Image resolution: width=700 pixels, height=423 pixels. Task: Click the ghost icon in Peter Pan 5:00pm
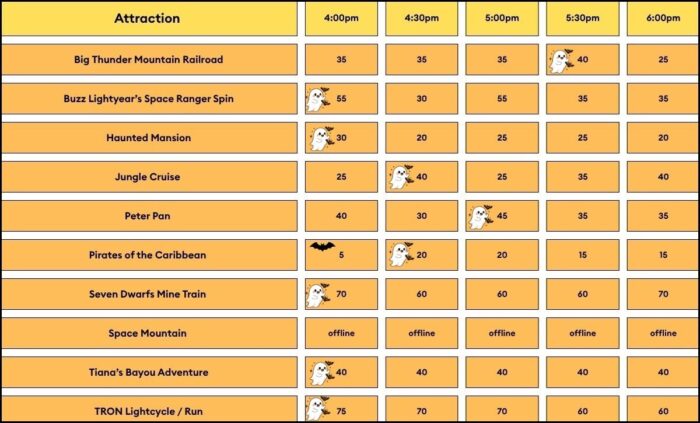[x=480, y=216]
